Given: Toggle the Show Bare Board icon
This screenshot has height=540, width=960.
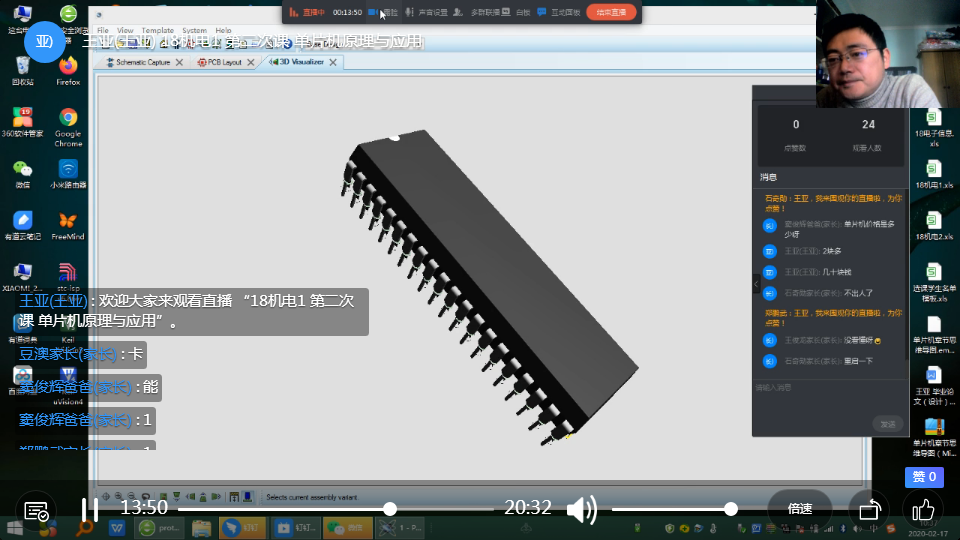Looking at the screenshot, I should click(x=247, y=497).
